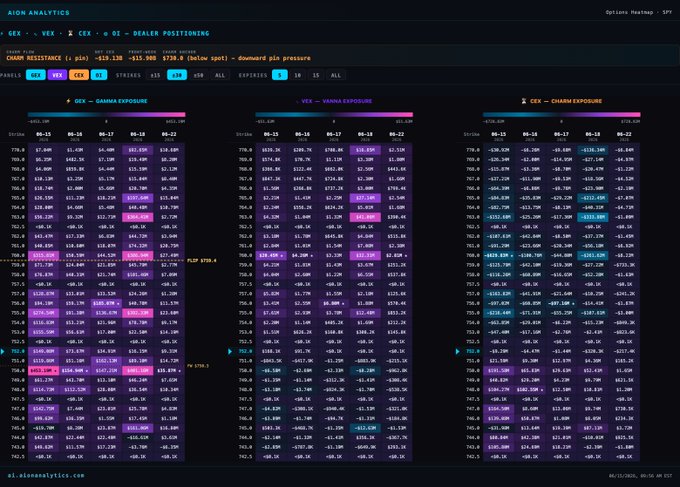Click the circle icon before OI in the title
The width and height of the screenshot is (680, 487).
click(x=105, y=33)
